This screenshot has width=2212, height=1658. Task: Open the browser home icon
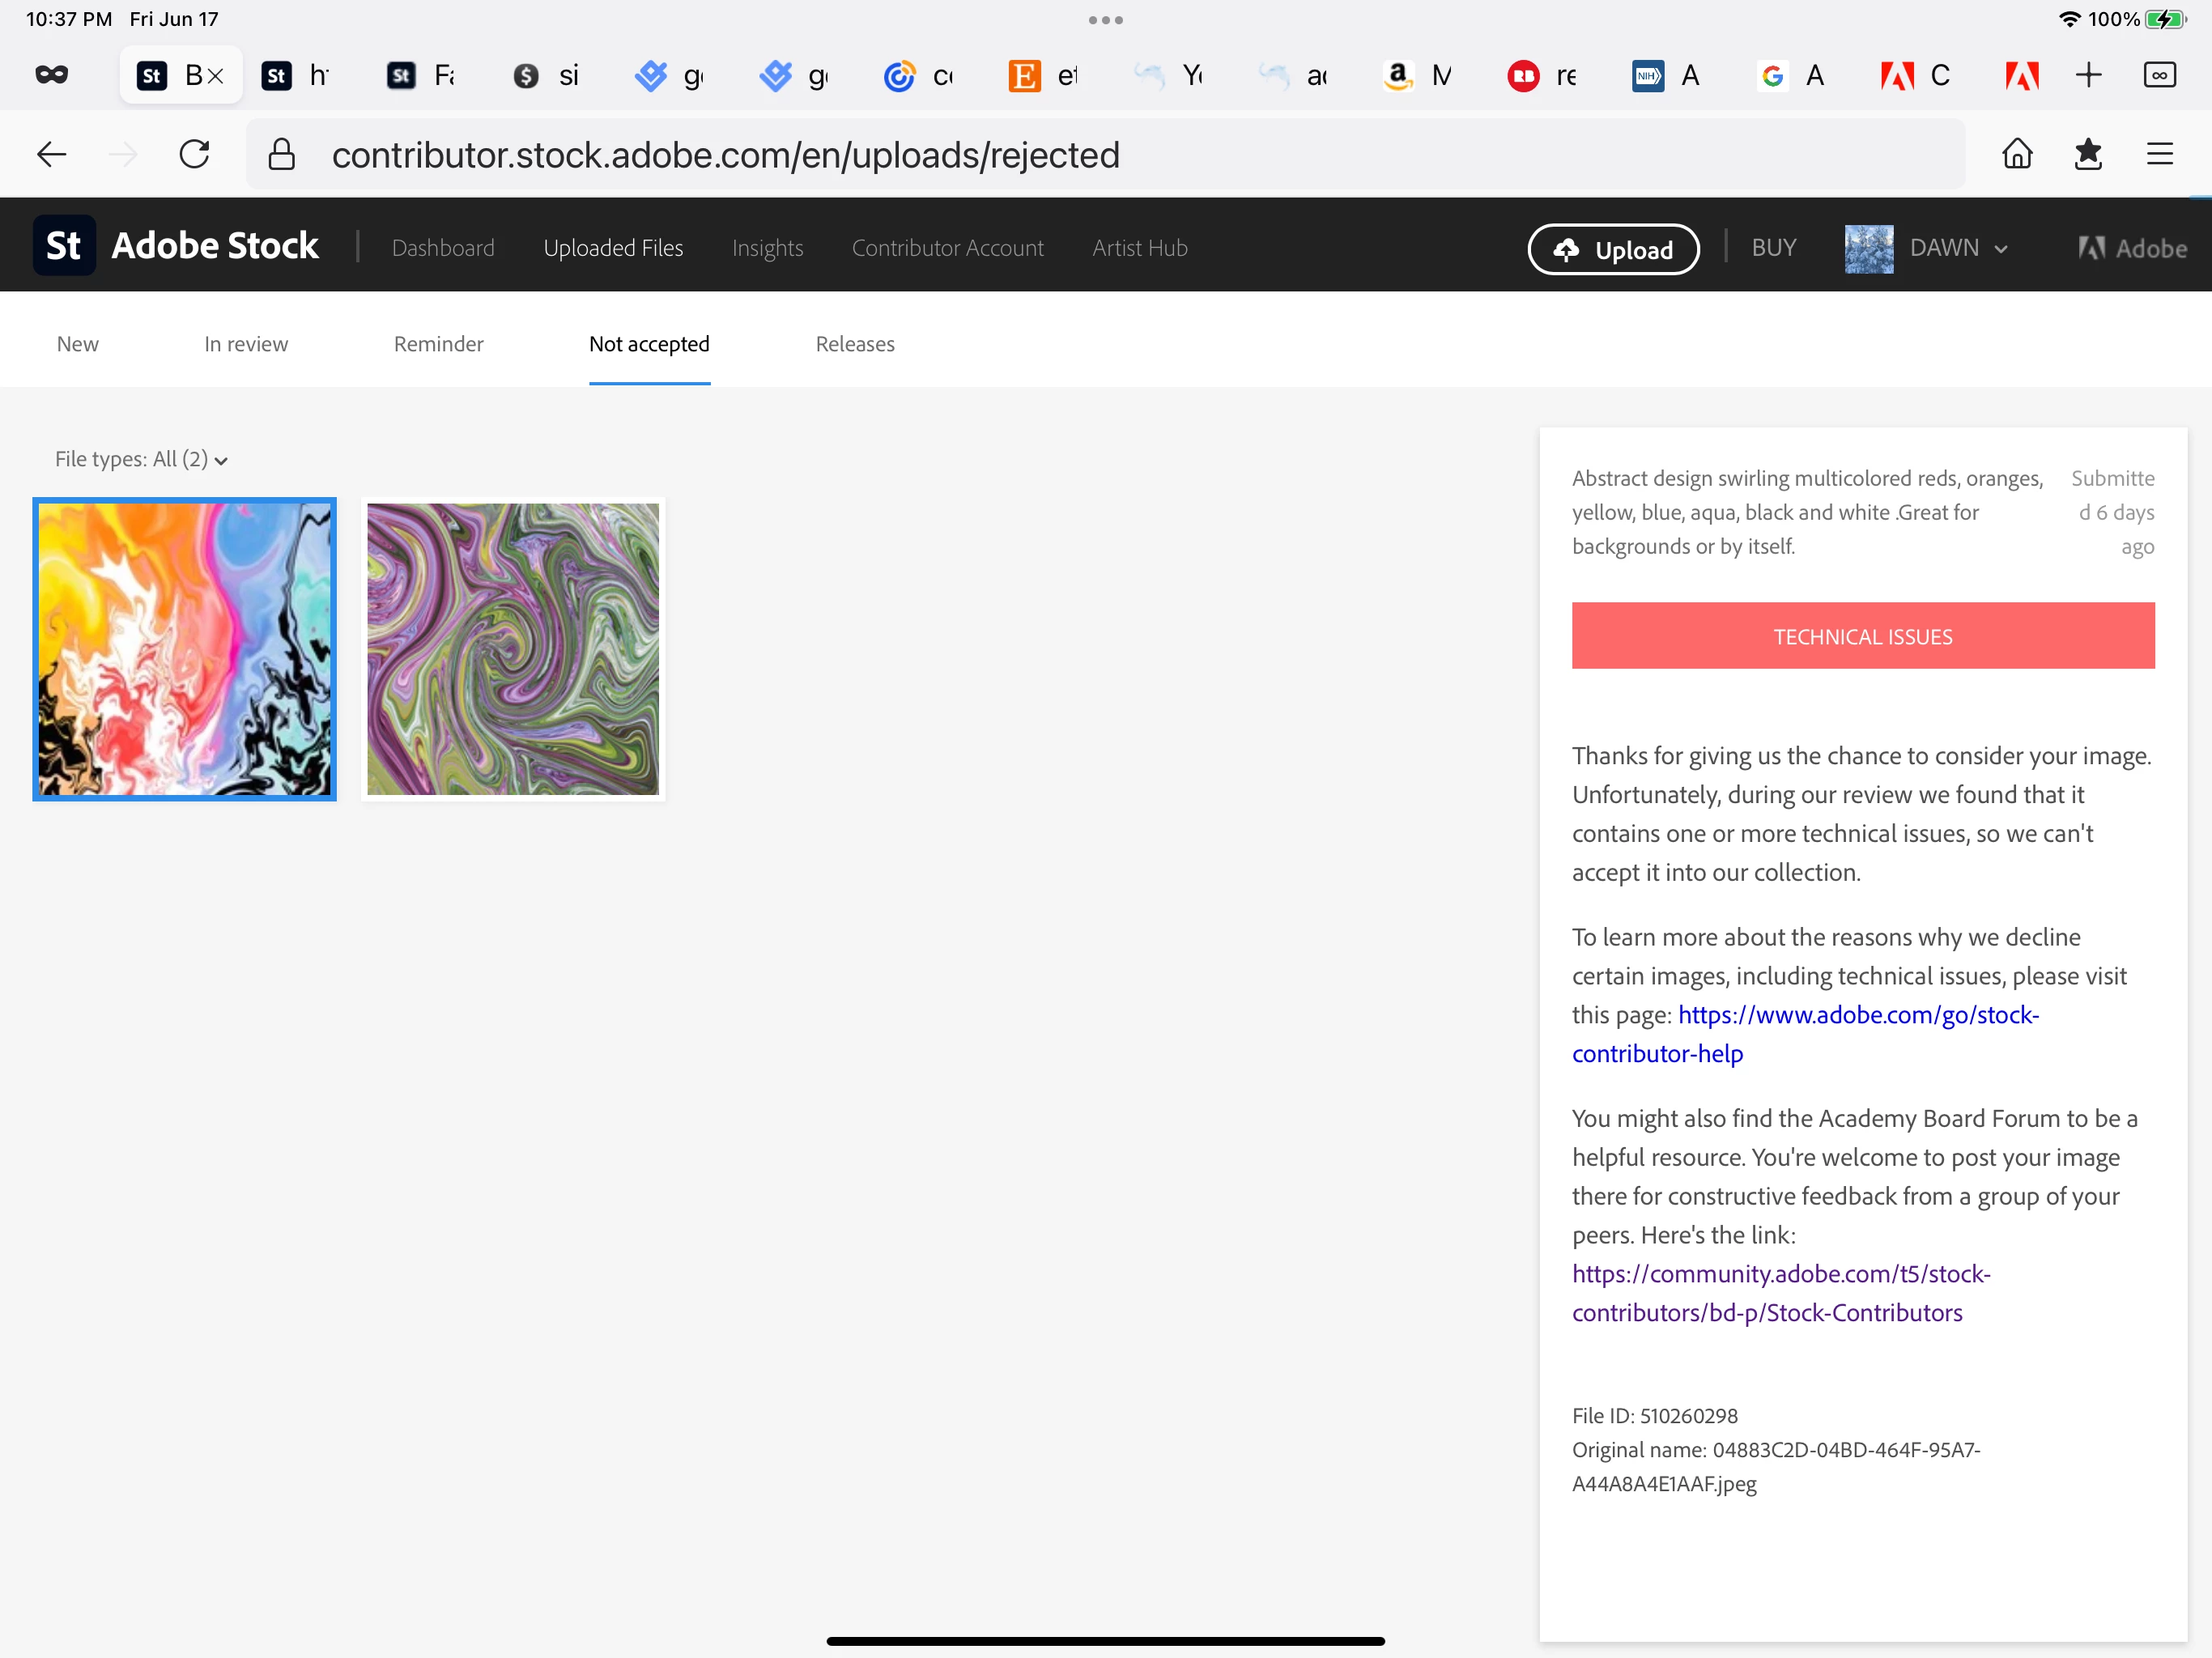click(2017, 154)
